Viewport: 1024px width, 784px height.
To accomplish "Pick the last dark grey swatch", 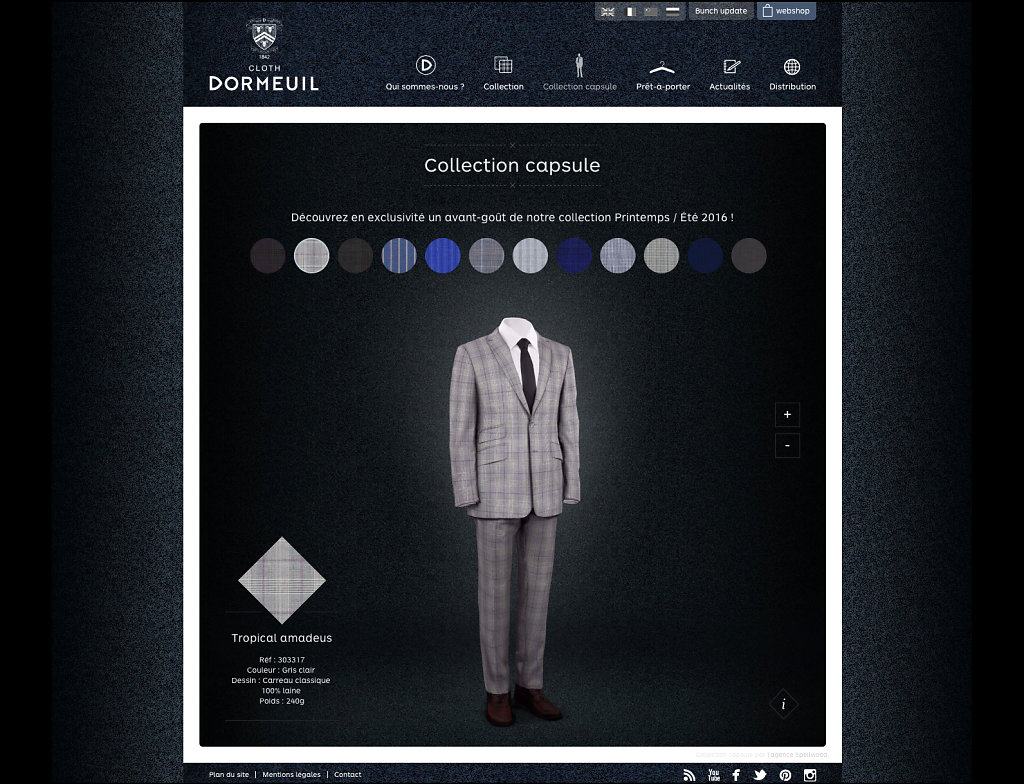I will (x=749, y=255).
